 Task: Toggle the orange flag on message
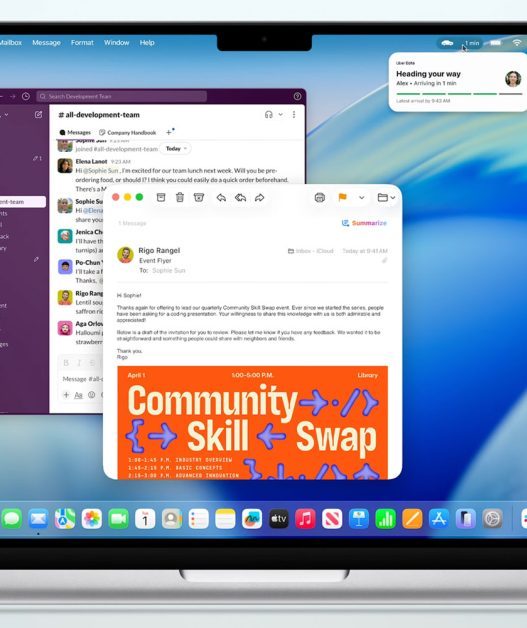pyautogui.click(x=342, y=197)
